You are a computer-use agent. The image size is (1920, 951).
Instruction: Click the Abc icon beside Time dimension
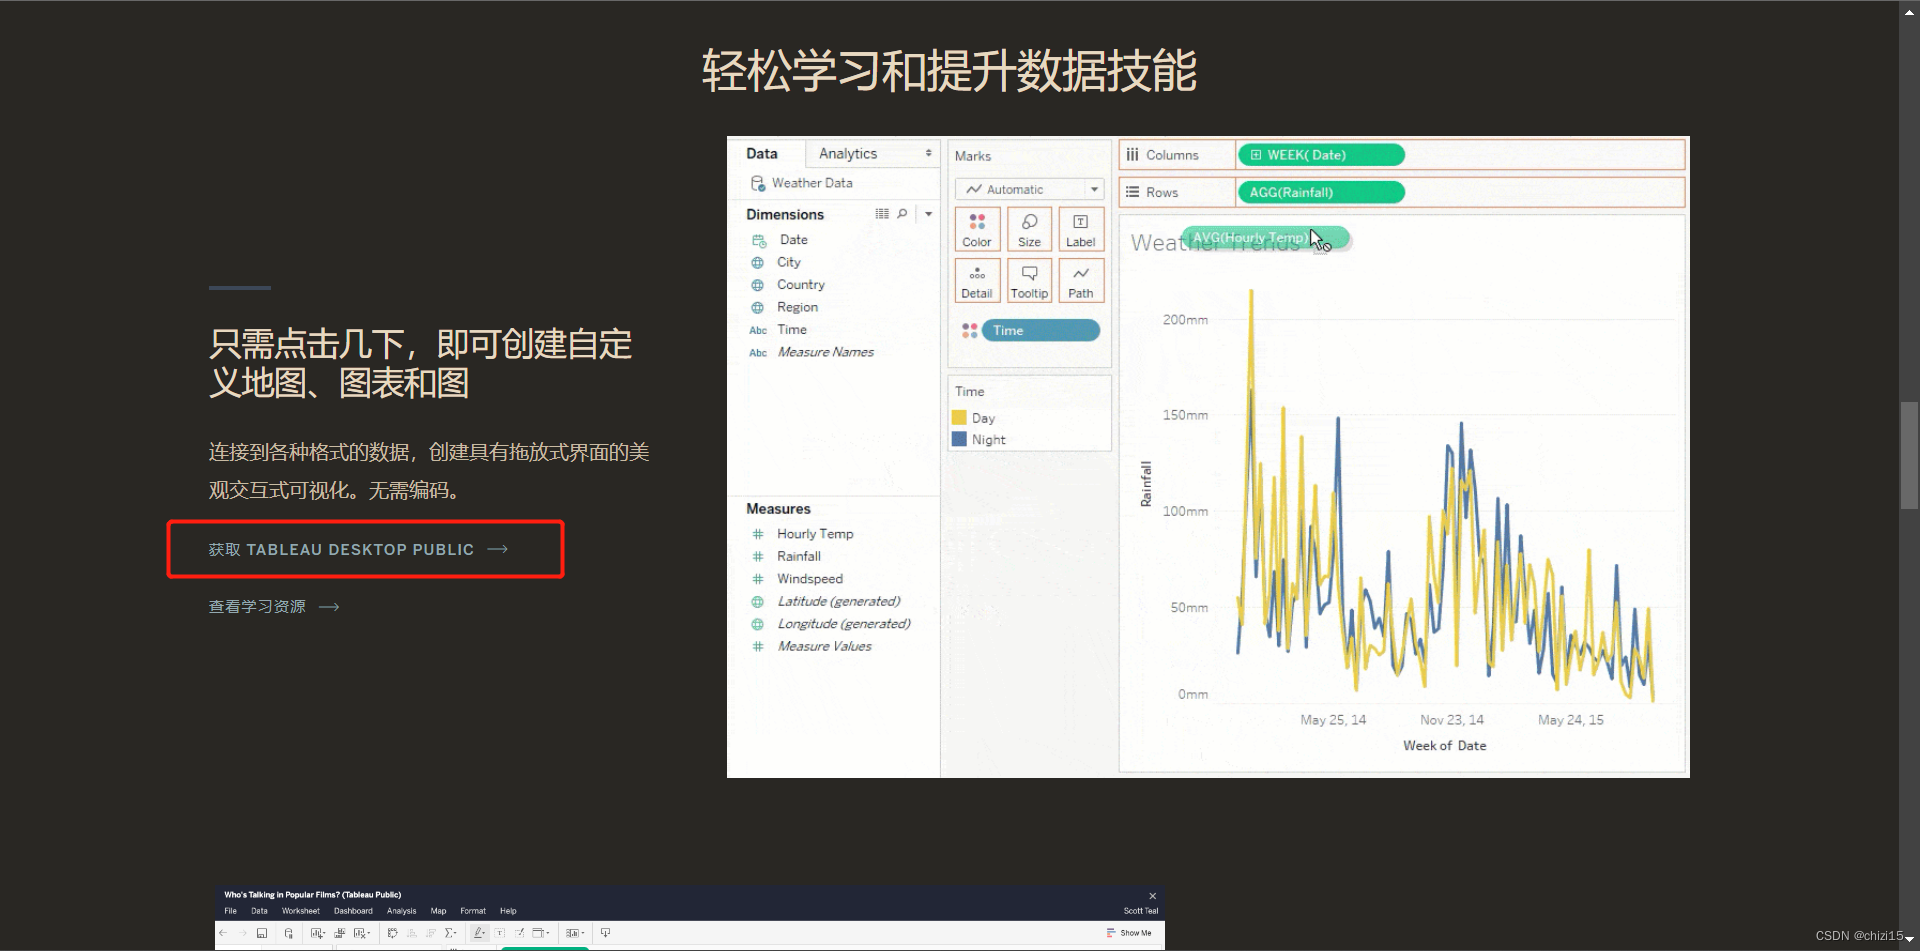pos(758,330)
